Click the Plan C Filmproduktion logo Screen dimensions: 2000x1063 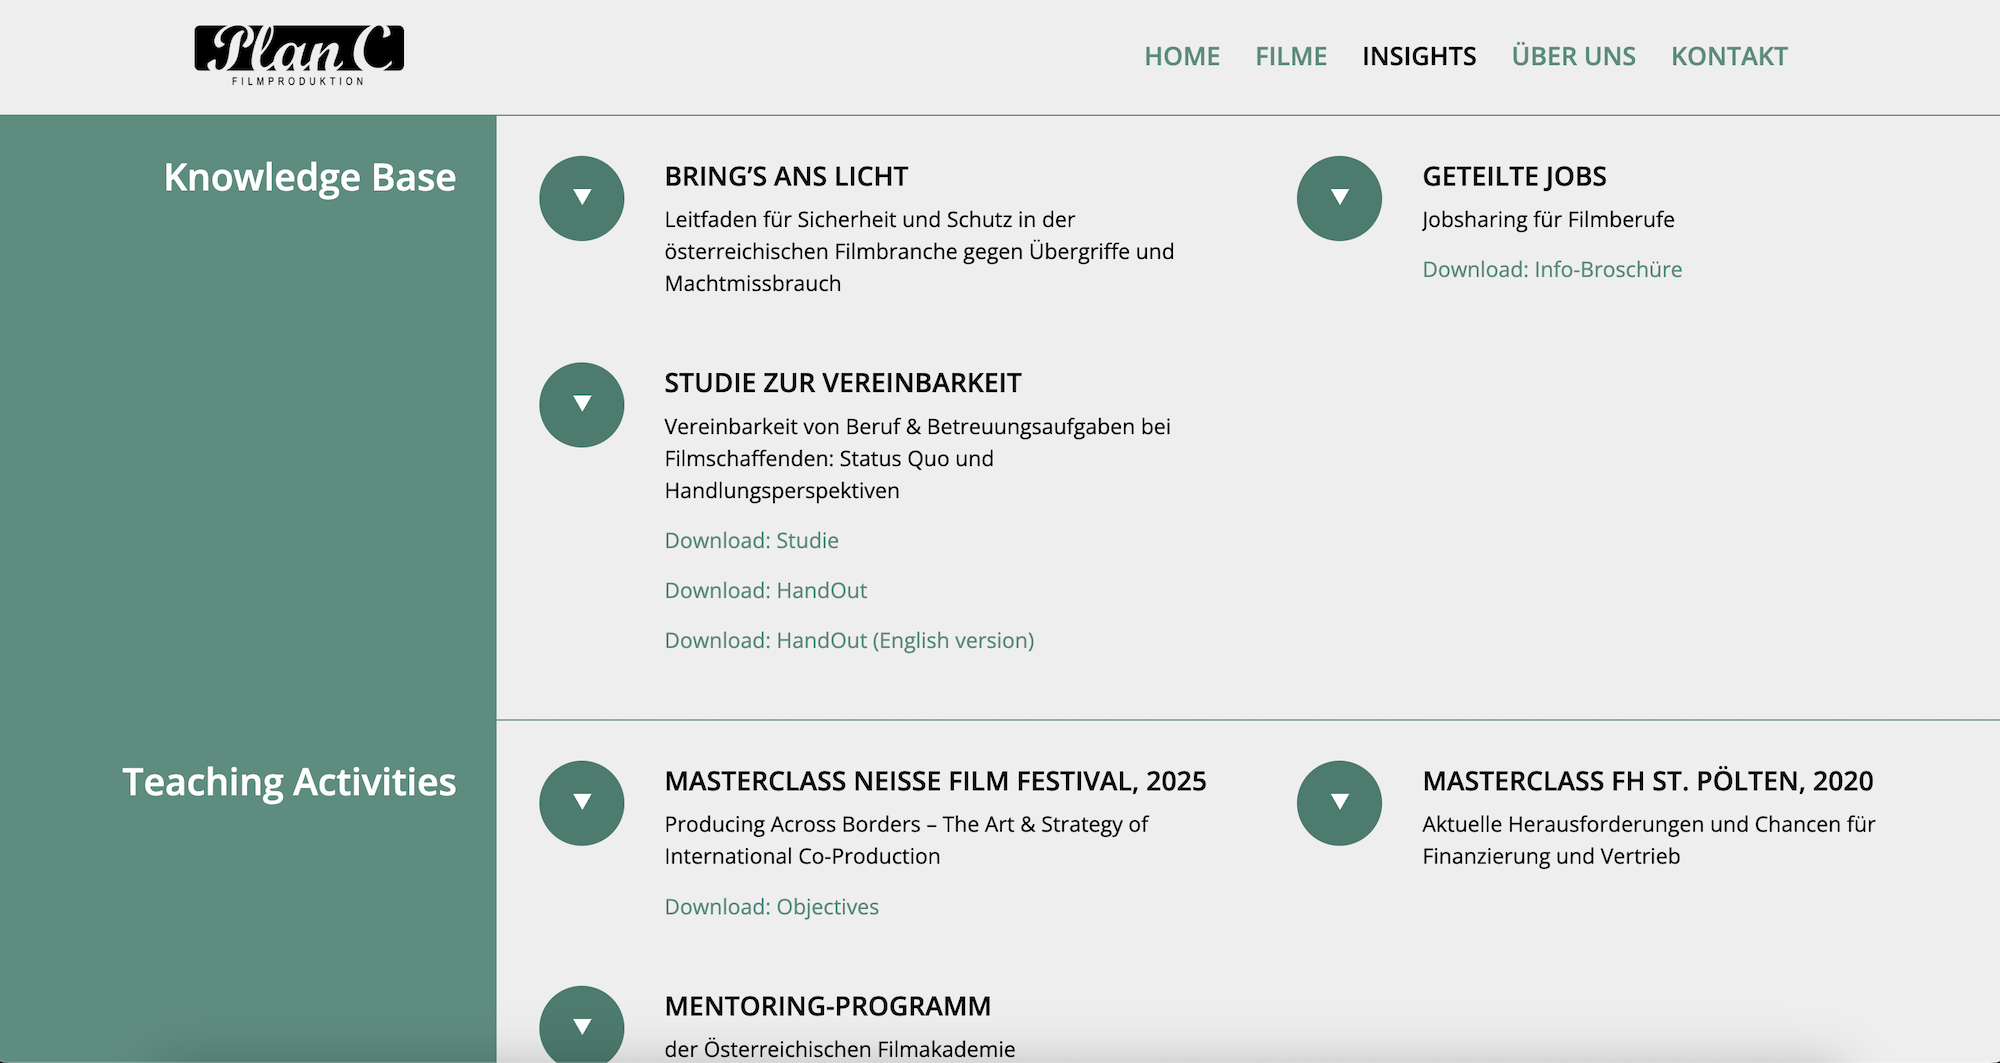[299, 55]
